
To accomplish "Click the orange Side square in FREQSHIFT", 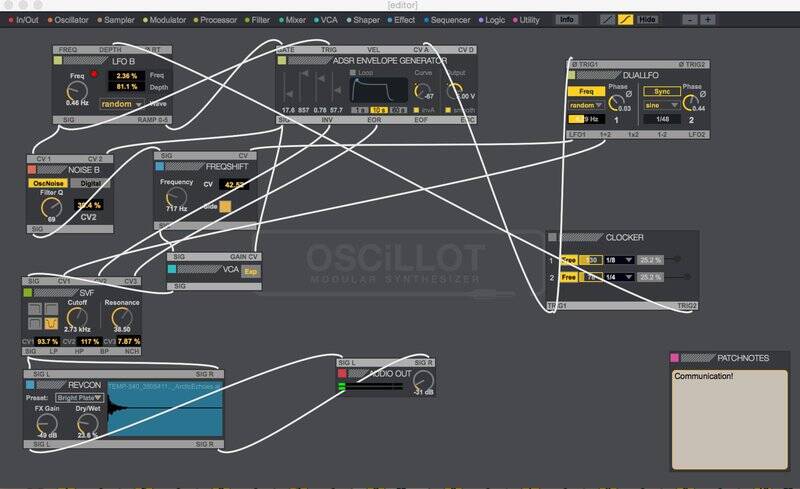I will coord(225,206).
